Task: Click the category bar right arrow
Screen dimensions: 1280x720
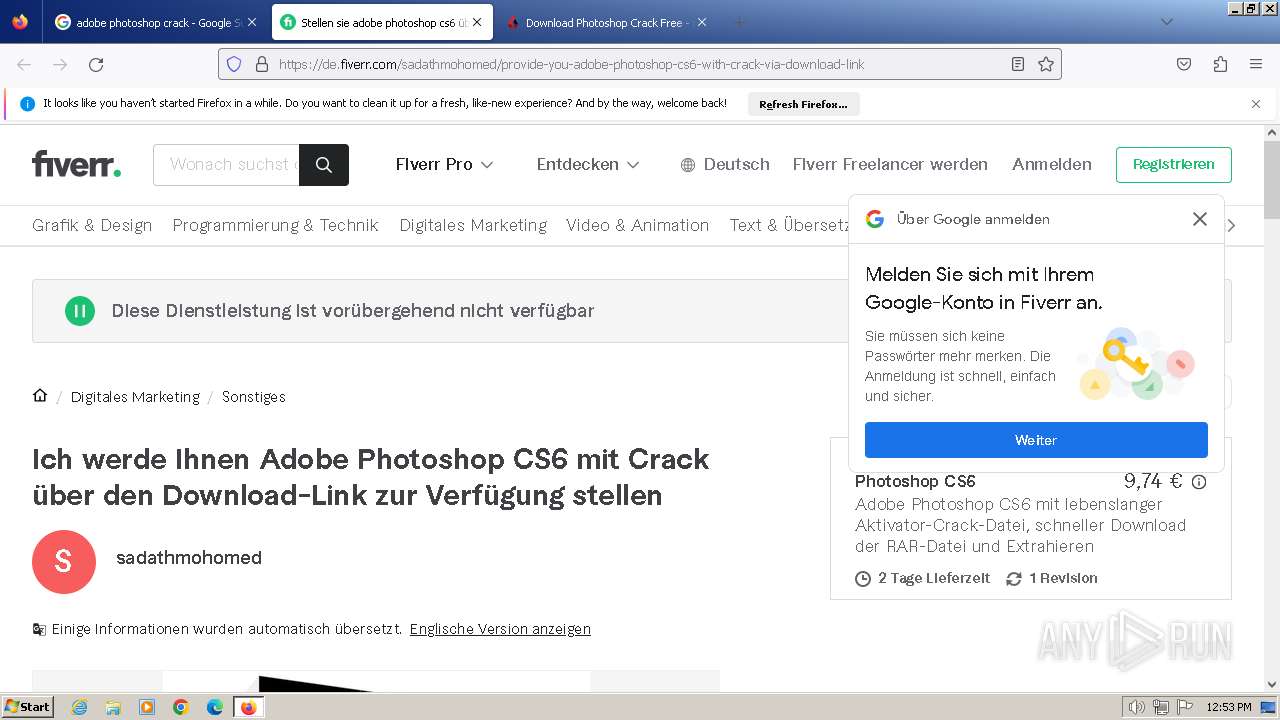Action: click(1231, 225)
